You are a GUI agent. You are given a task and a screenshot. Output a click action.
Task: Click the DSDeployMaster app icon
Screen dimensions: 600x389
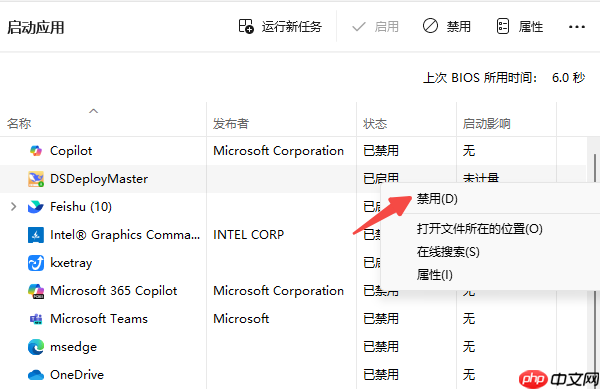pos(36,179)
